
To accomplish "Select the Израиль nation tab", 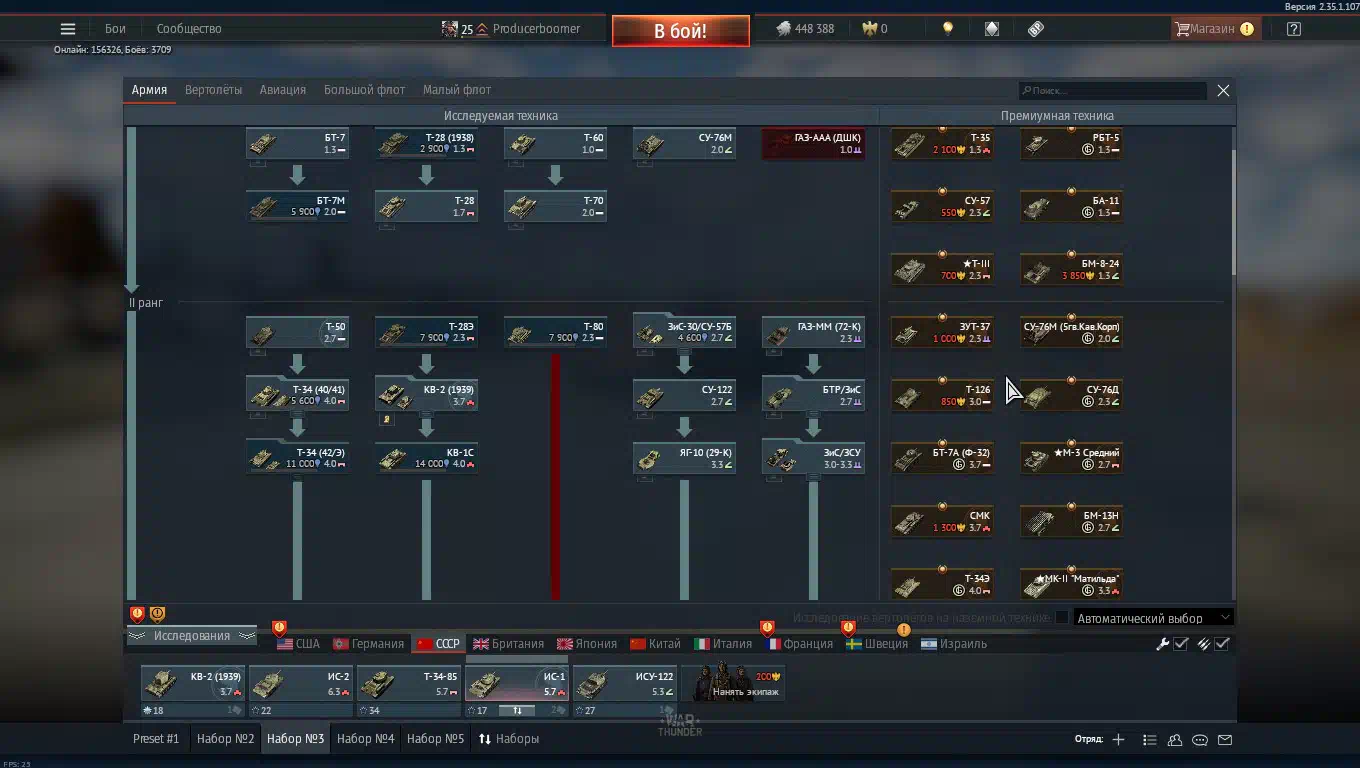I will click(954, 644).
